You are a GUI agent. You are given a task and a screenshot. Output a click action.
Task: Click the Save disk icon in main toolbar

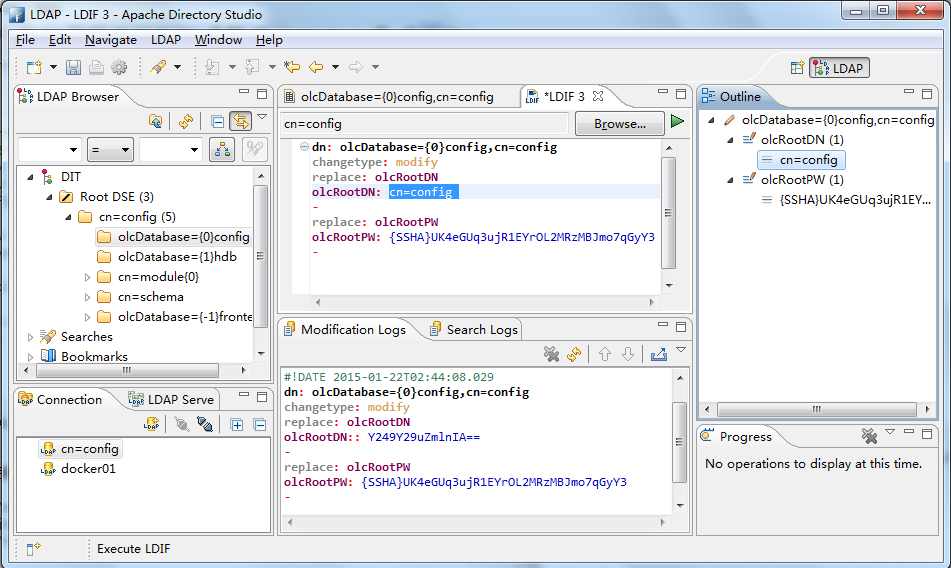click(73, 67)
